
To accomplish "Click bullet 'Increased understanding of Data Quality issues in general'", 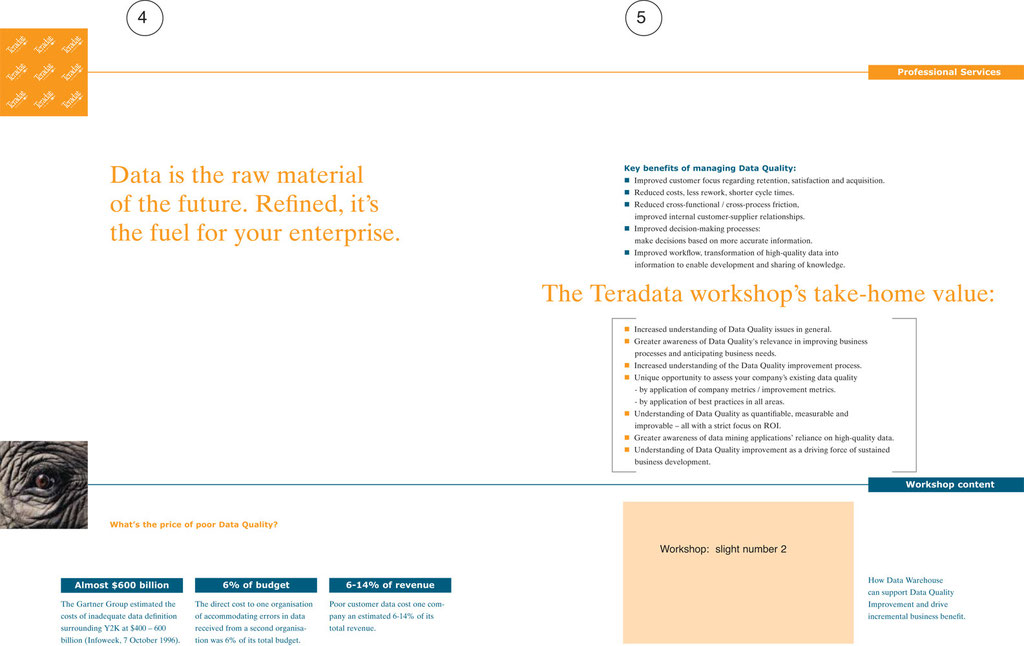I will point(728,330).
